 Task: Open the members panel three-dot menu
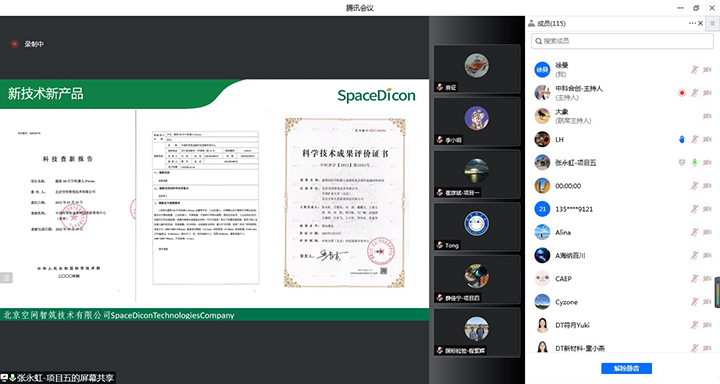click(x=692, y=23)
